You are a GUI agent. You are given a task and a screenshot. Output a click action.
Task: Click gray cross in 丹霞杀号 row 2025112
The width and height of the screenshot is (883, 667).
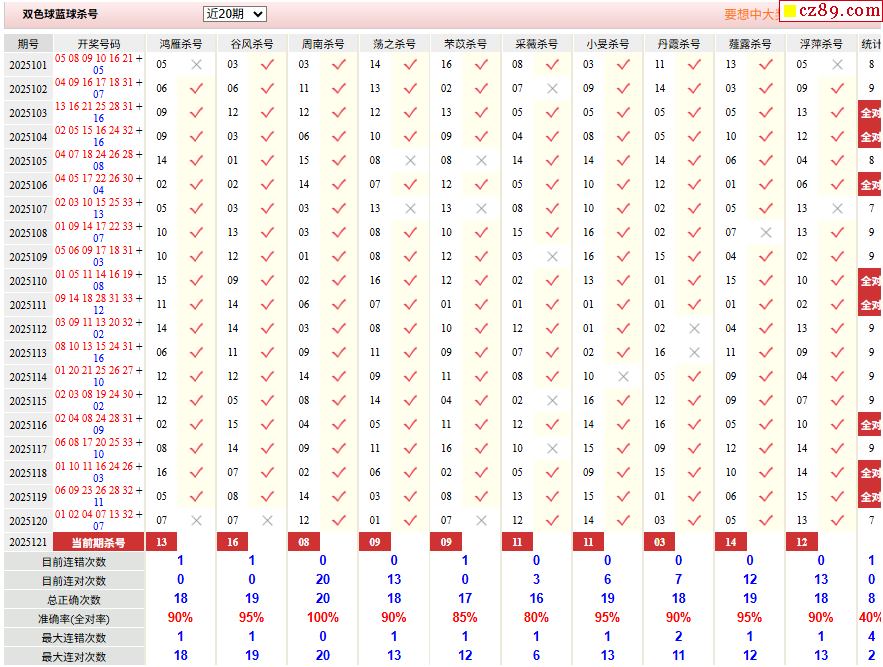[x=695, y=329]
